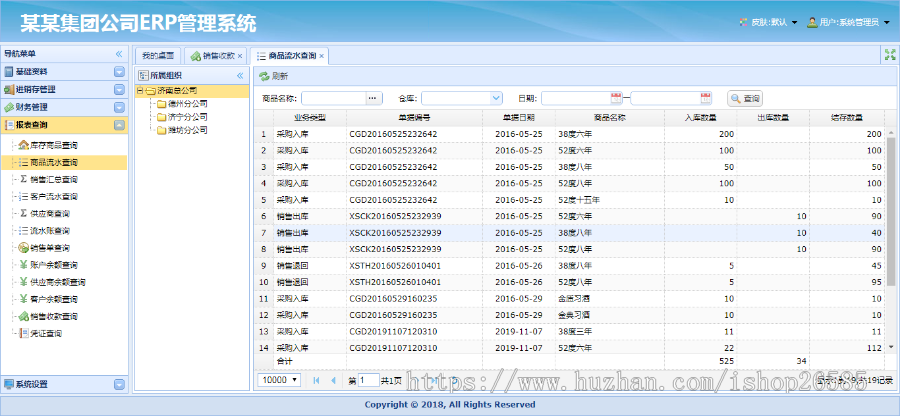Collapse the 济南总公司 tree node
This screenshot has height=416, width=900.
click(140, 90)
